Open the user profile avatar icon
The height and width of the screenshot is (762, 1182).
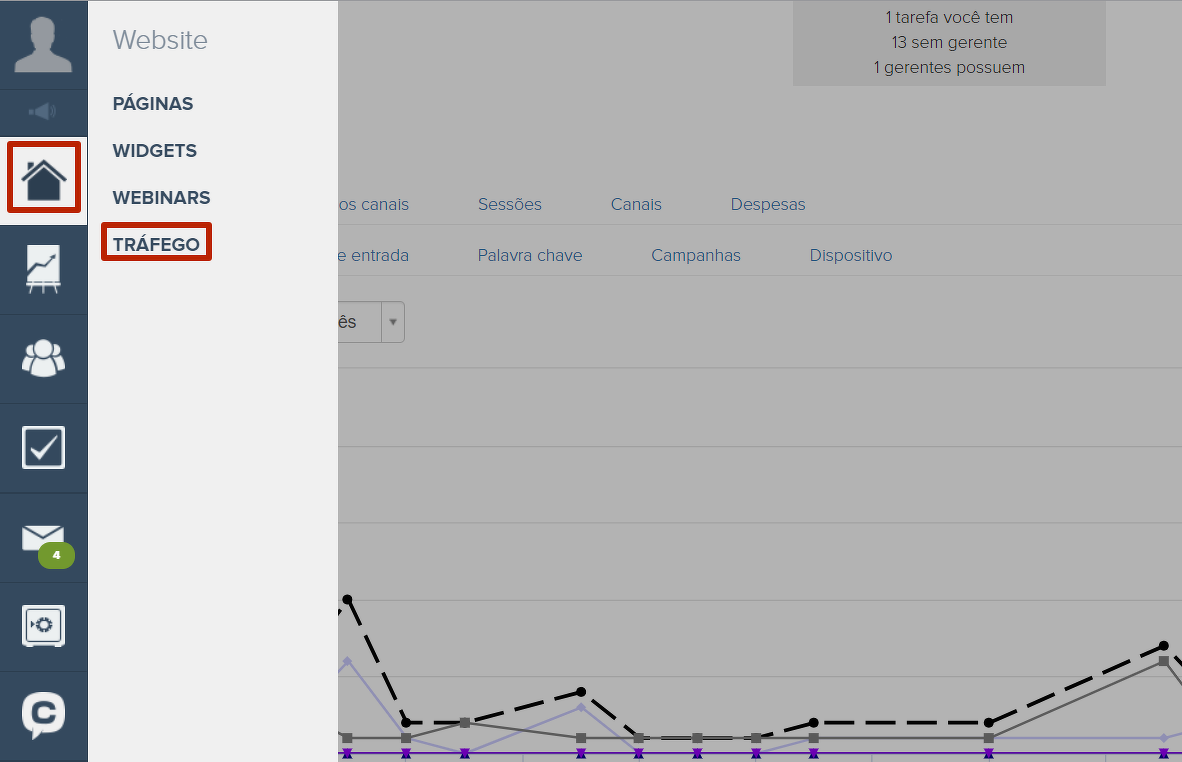click(x=43, y=45)
